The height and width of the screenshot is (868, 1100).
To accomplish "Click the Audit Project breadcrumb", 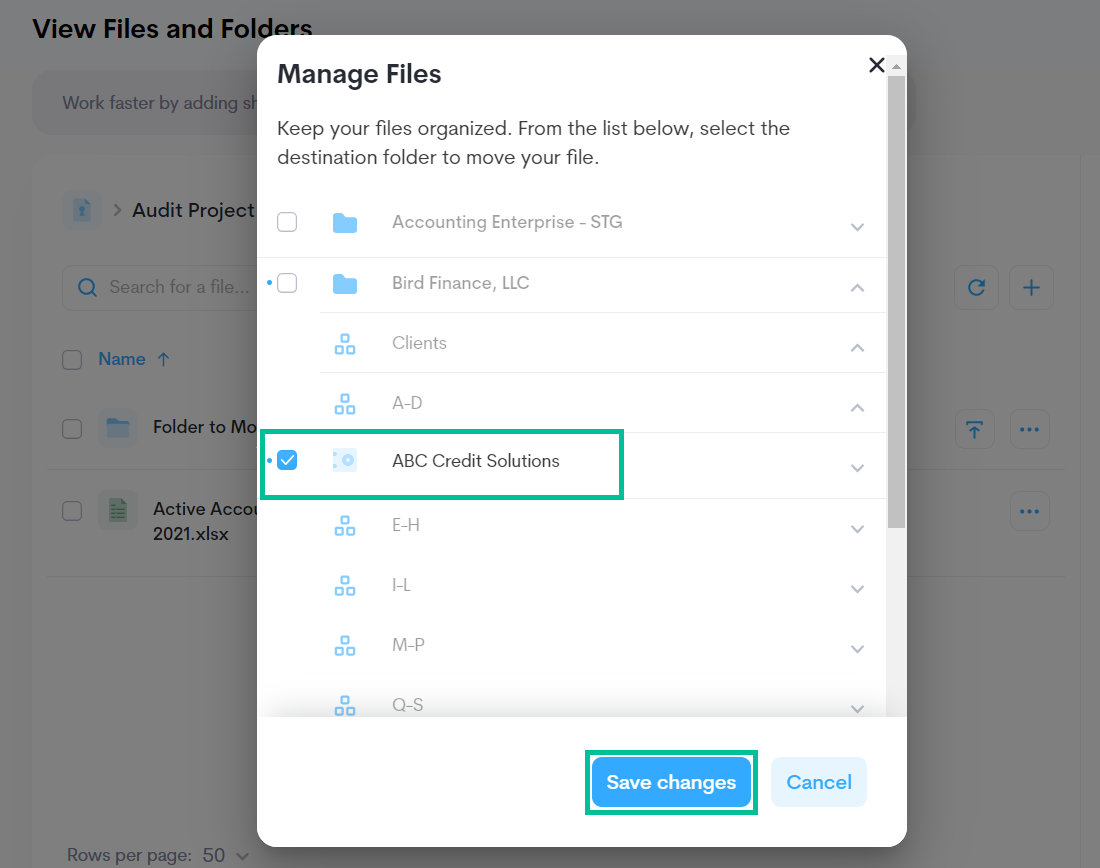I will click(x=193, y=210).
